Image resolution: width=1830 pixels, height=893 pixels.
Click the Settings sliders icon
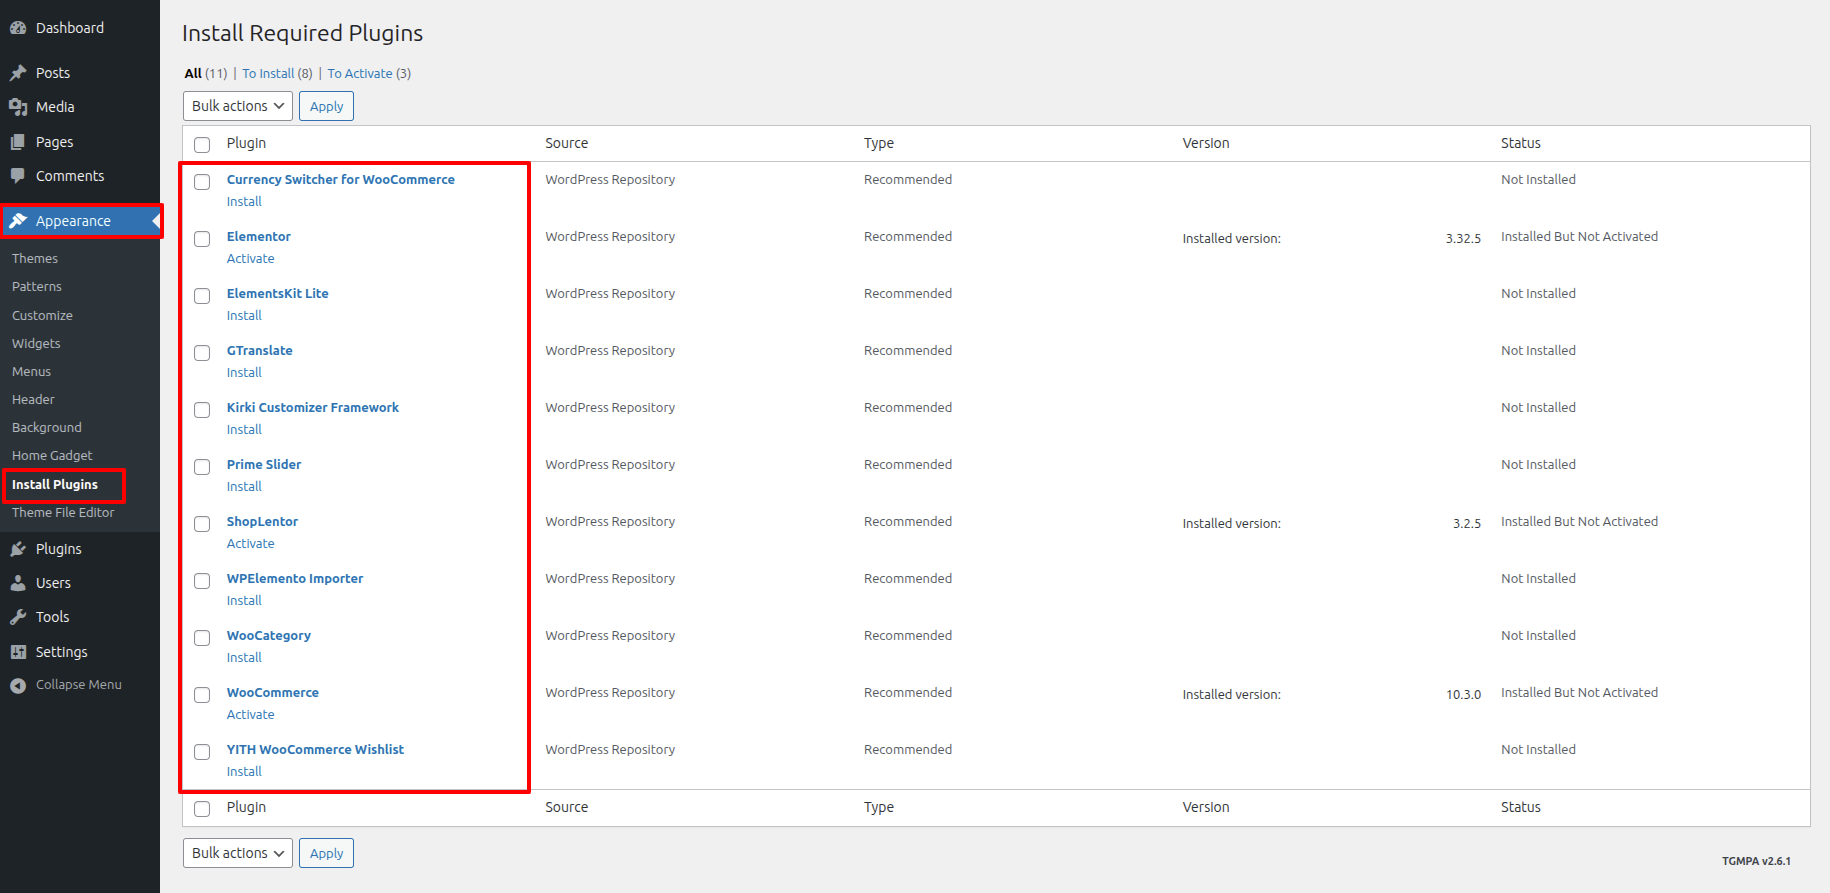click(x=18, y=652)
